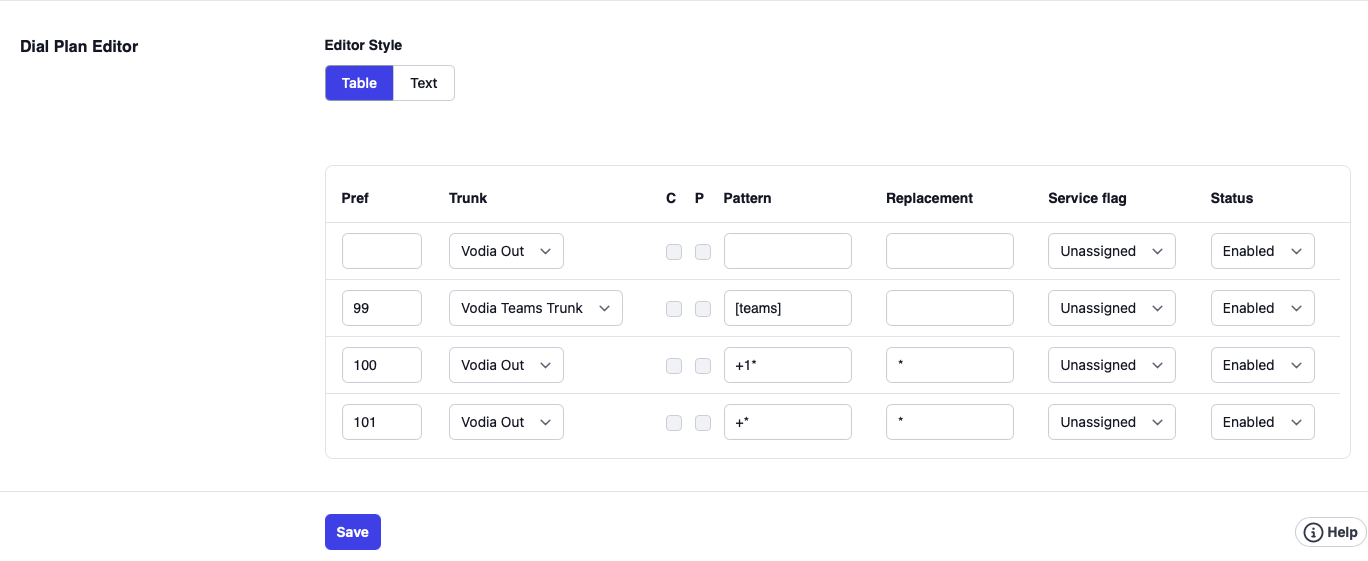The height and width of the screenshot is (561, 1368).
Task: Expand the Trunk dropdown for pref 100
Action: click(x=506, y=365)
